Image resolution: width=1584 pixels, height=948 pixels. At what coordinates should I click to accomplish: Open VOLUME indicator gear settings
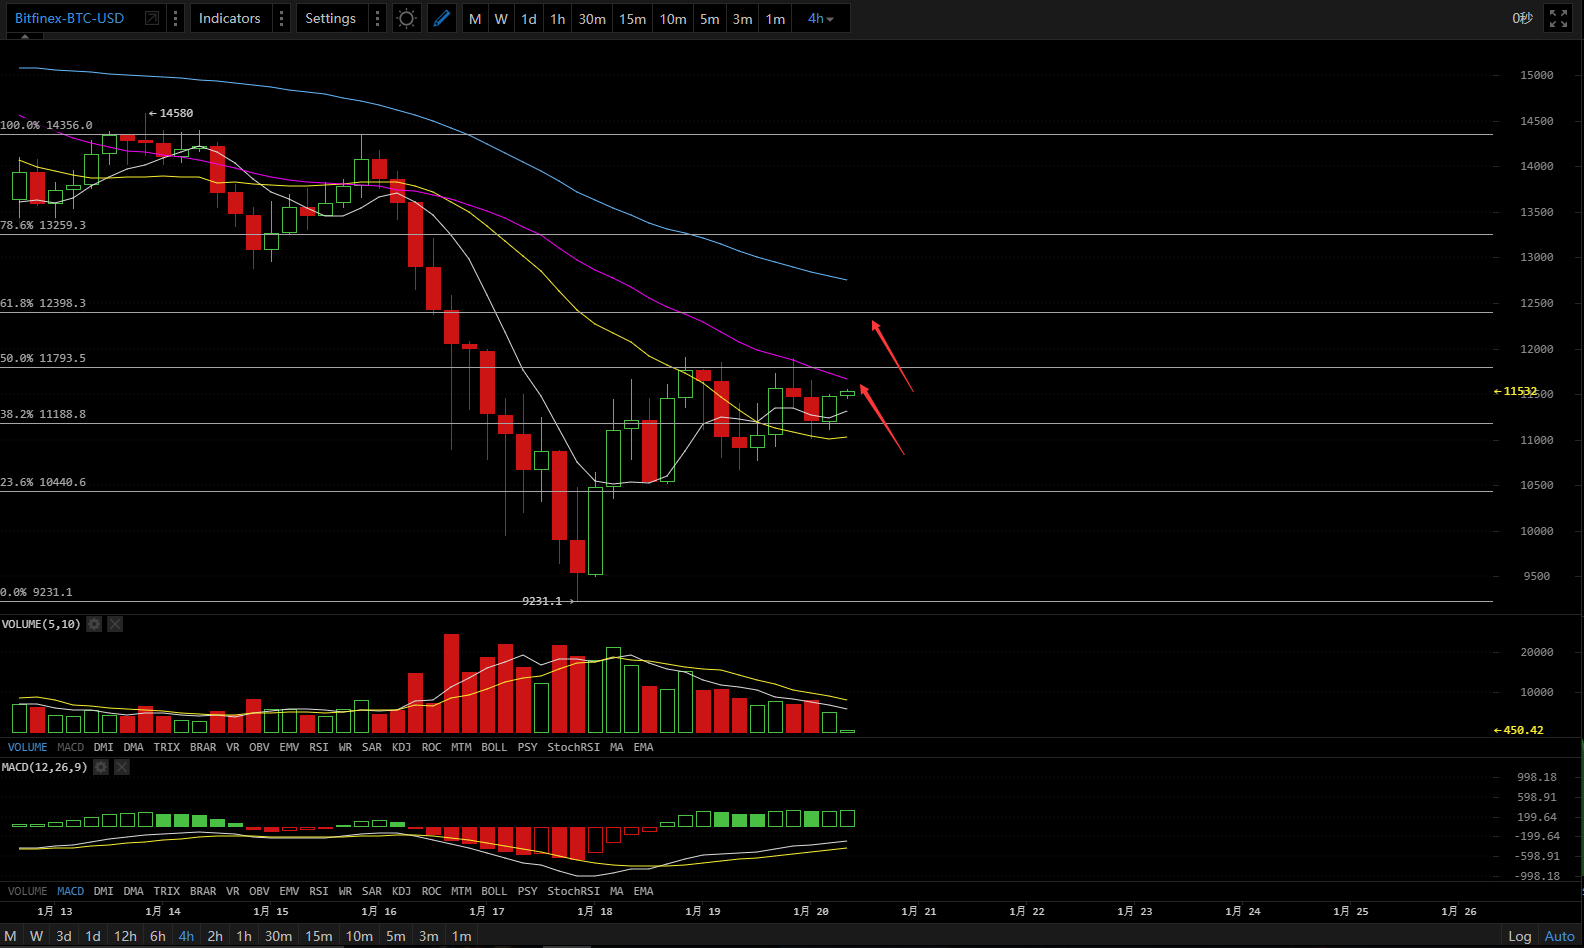(x=94, y=624)
